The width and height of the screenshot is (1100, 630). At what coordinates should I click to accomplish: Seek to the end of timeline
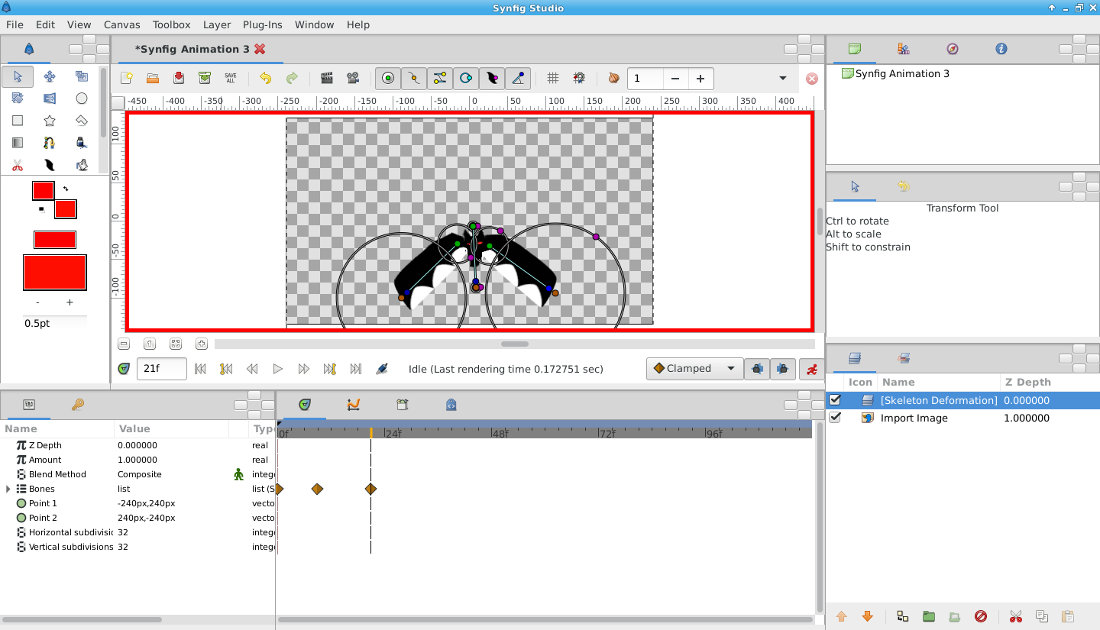coord(356,369)
